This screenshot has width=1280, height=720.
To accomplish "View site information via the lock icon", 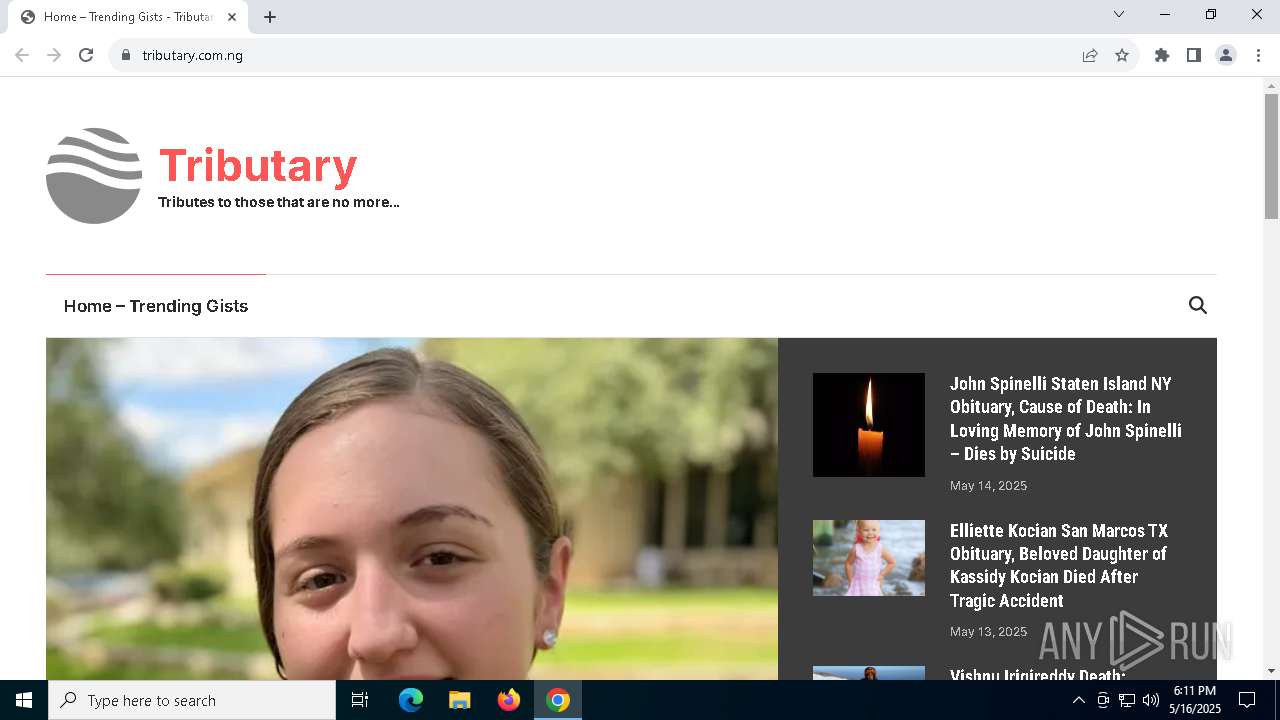I will point(126,55).
